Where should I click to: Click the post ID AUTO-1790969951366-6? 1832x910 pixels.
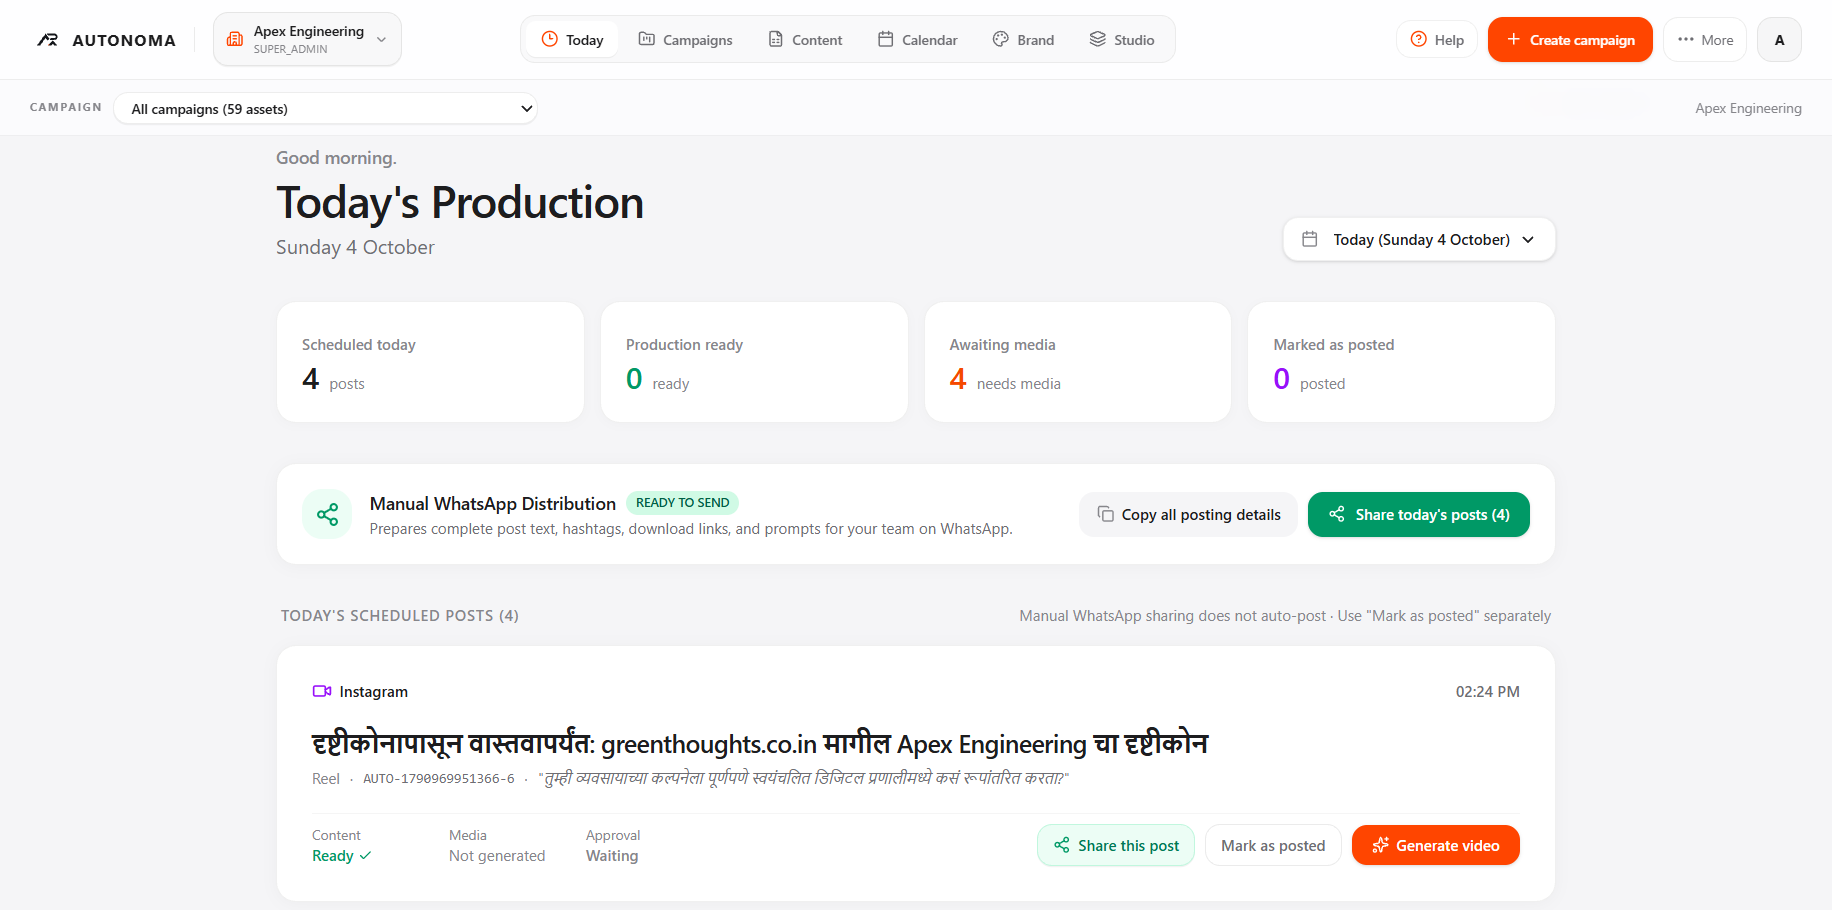[x=439, y=779]
